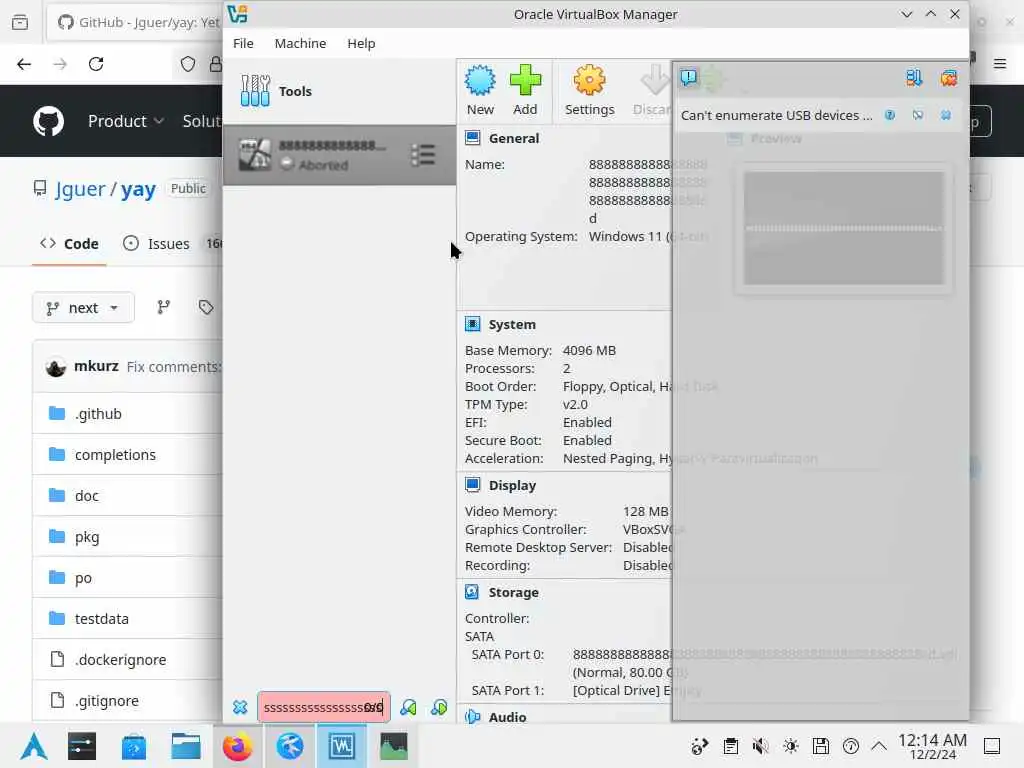The width and height of the screenshot is (1024, 768).
Task: Open help for the USB devices notification
Action: coord(889,116)
